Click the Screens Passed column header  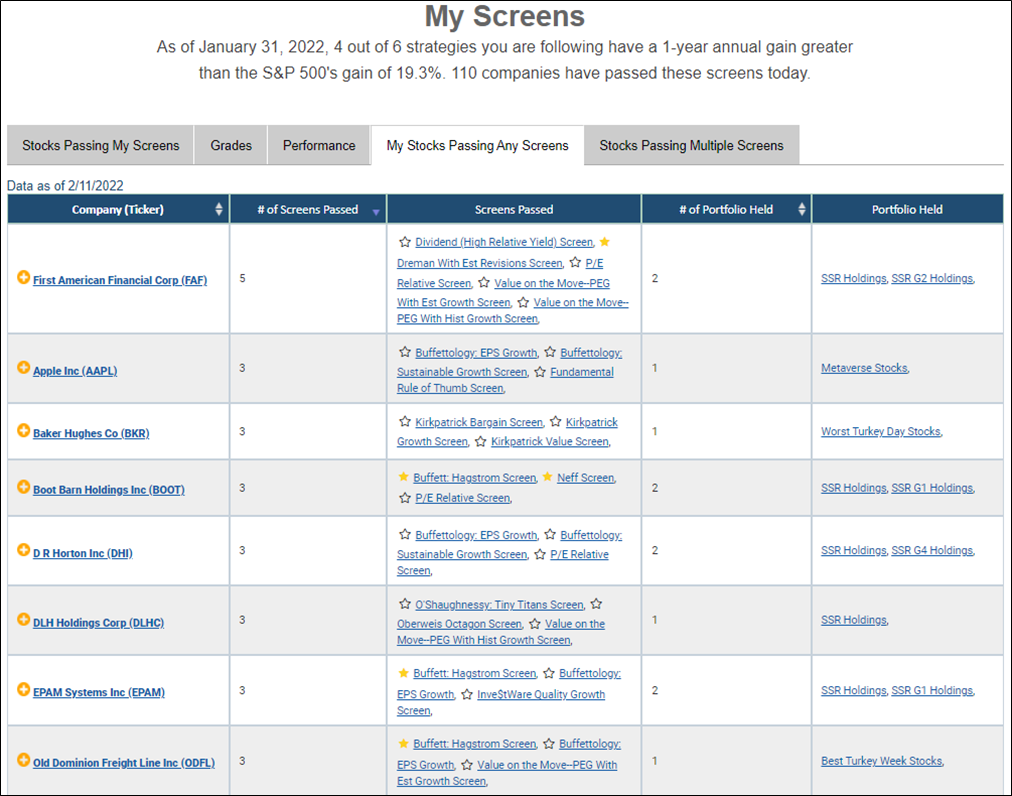(x=514, y=209)
